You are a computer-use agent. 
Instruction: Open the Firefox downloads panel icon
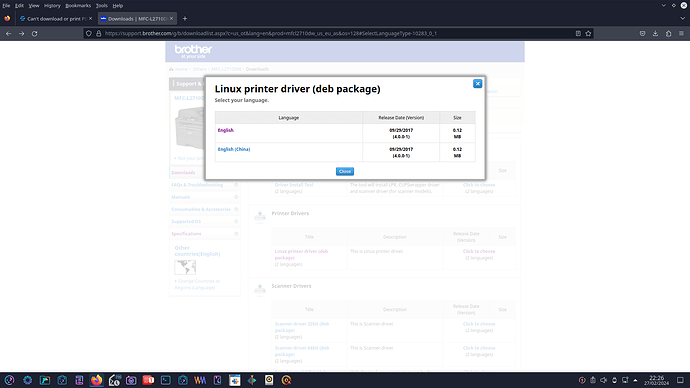pyautogui.click(x=655, y=33)
